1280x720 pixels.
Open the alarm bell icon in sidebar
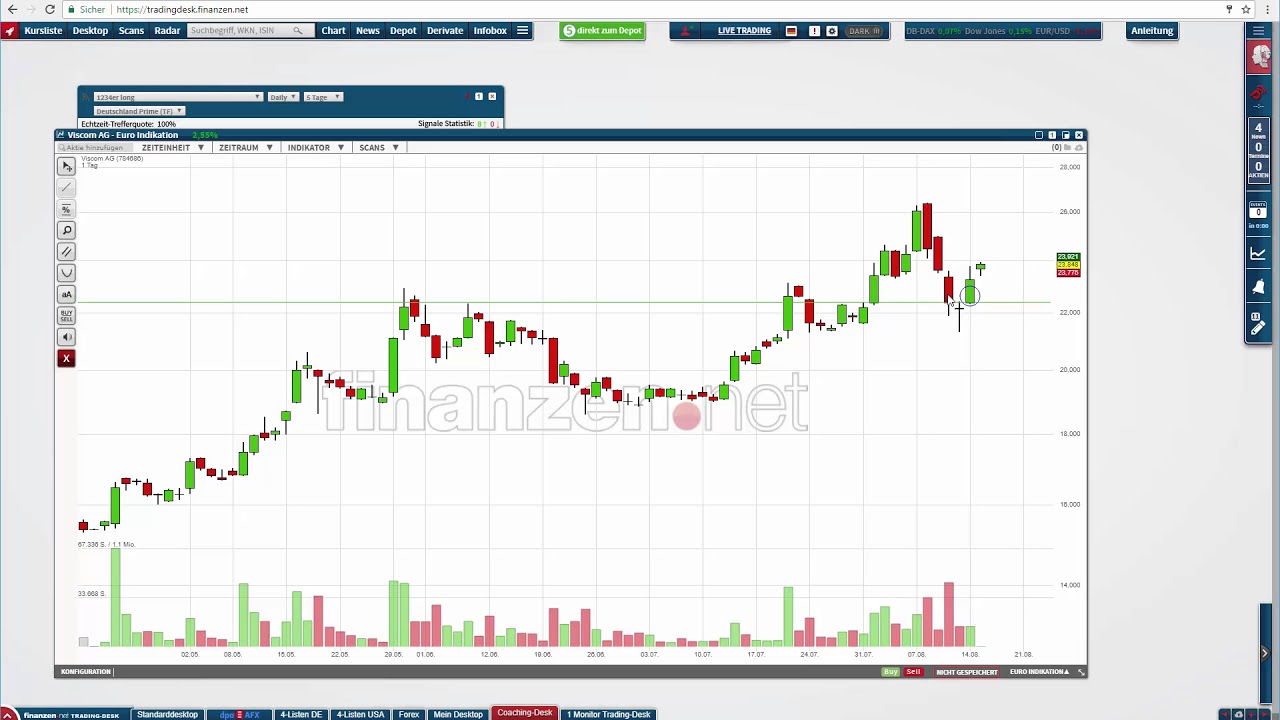pos(1259,288)
